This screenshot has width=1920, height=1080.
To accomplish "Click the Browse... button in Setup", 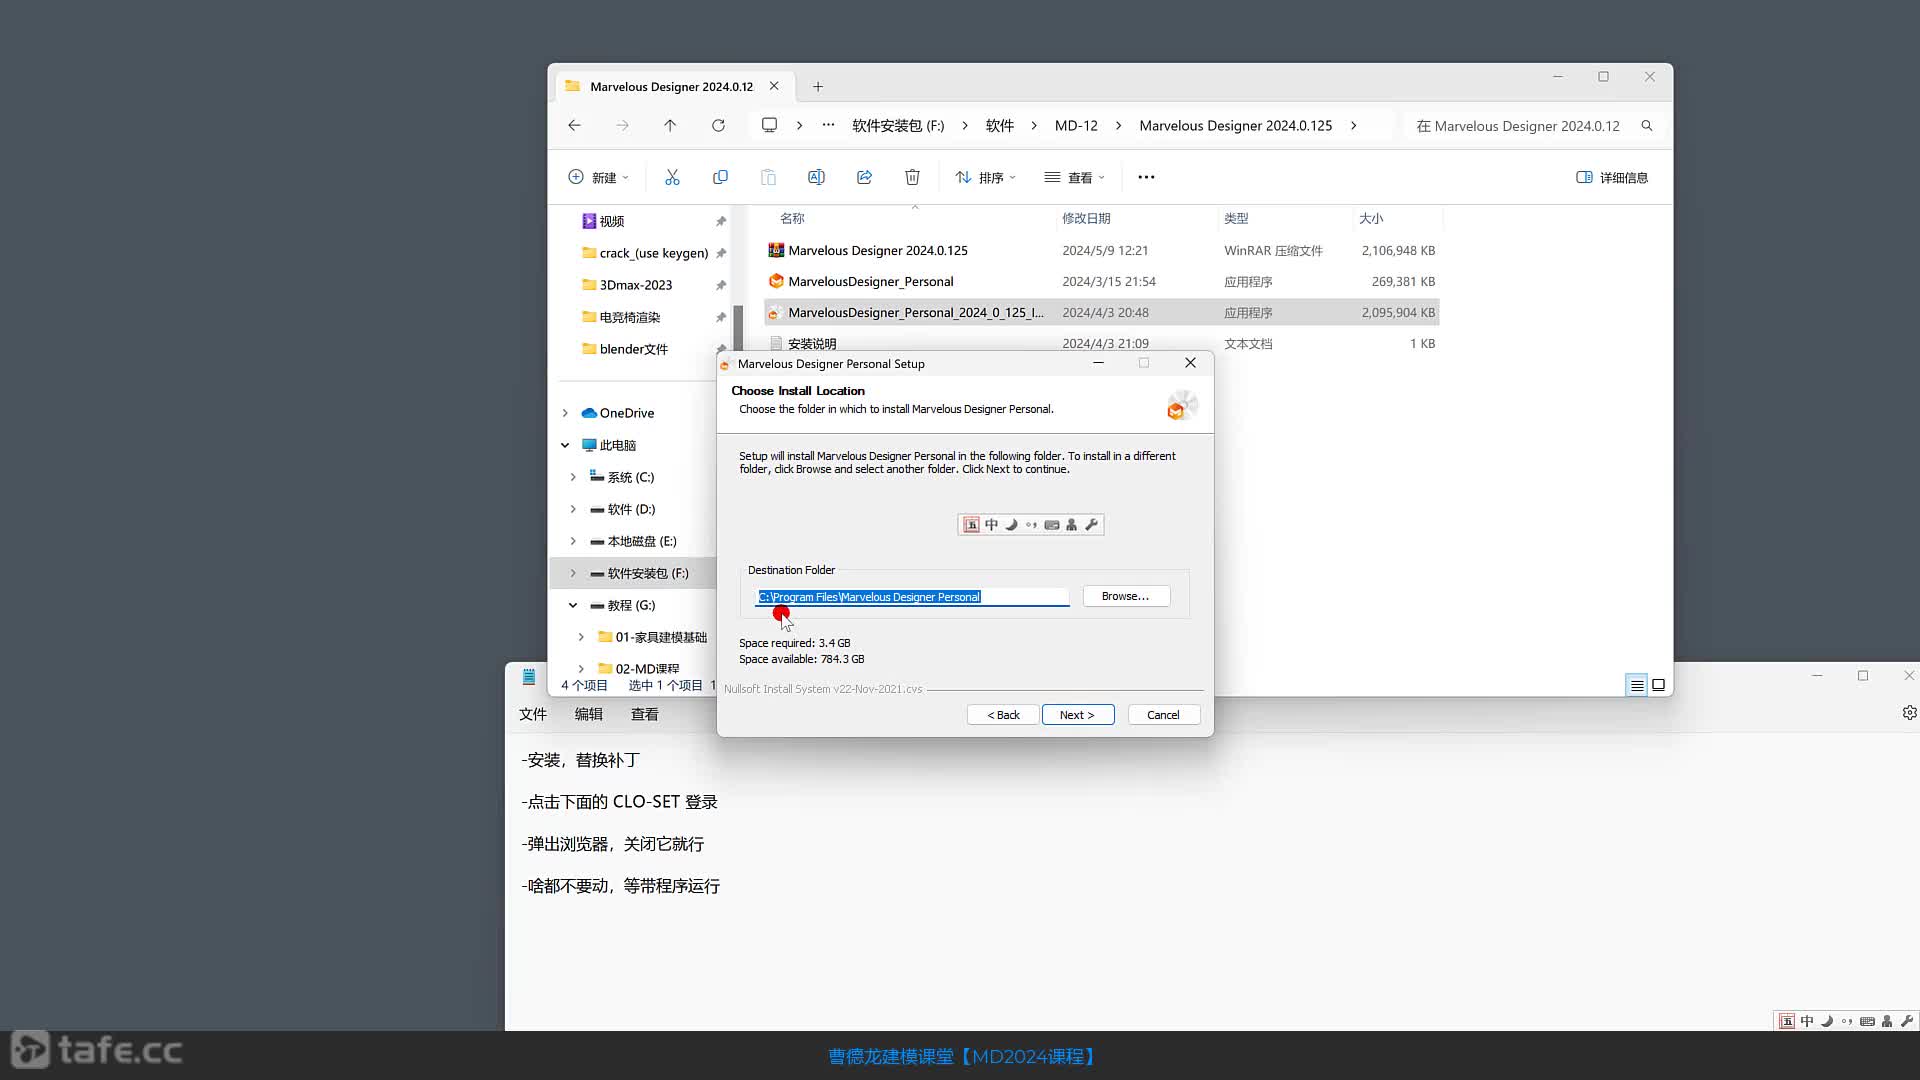I will [x=1126, y=596].
